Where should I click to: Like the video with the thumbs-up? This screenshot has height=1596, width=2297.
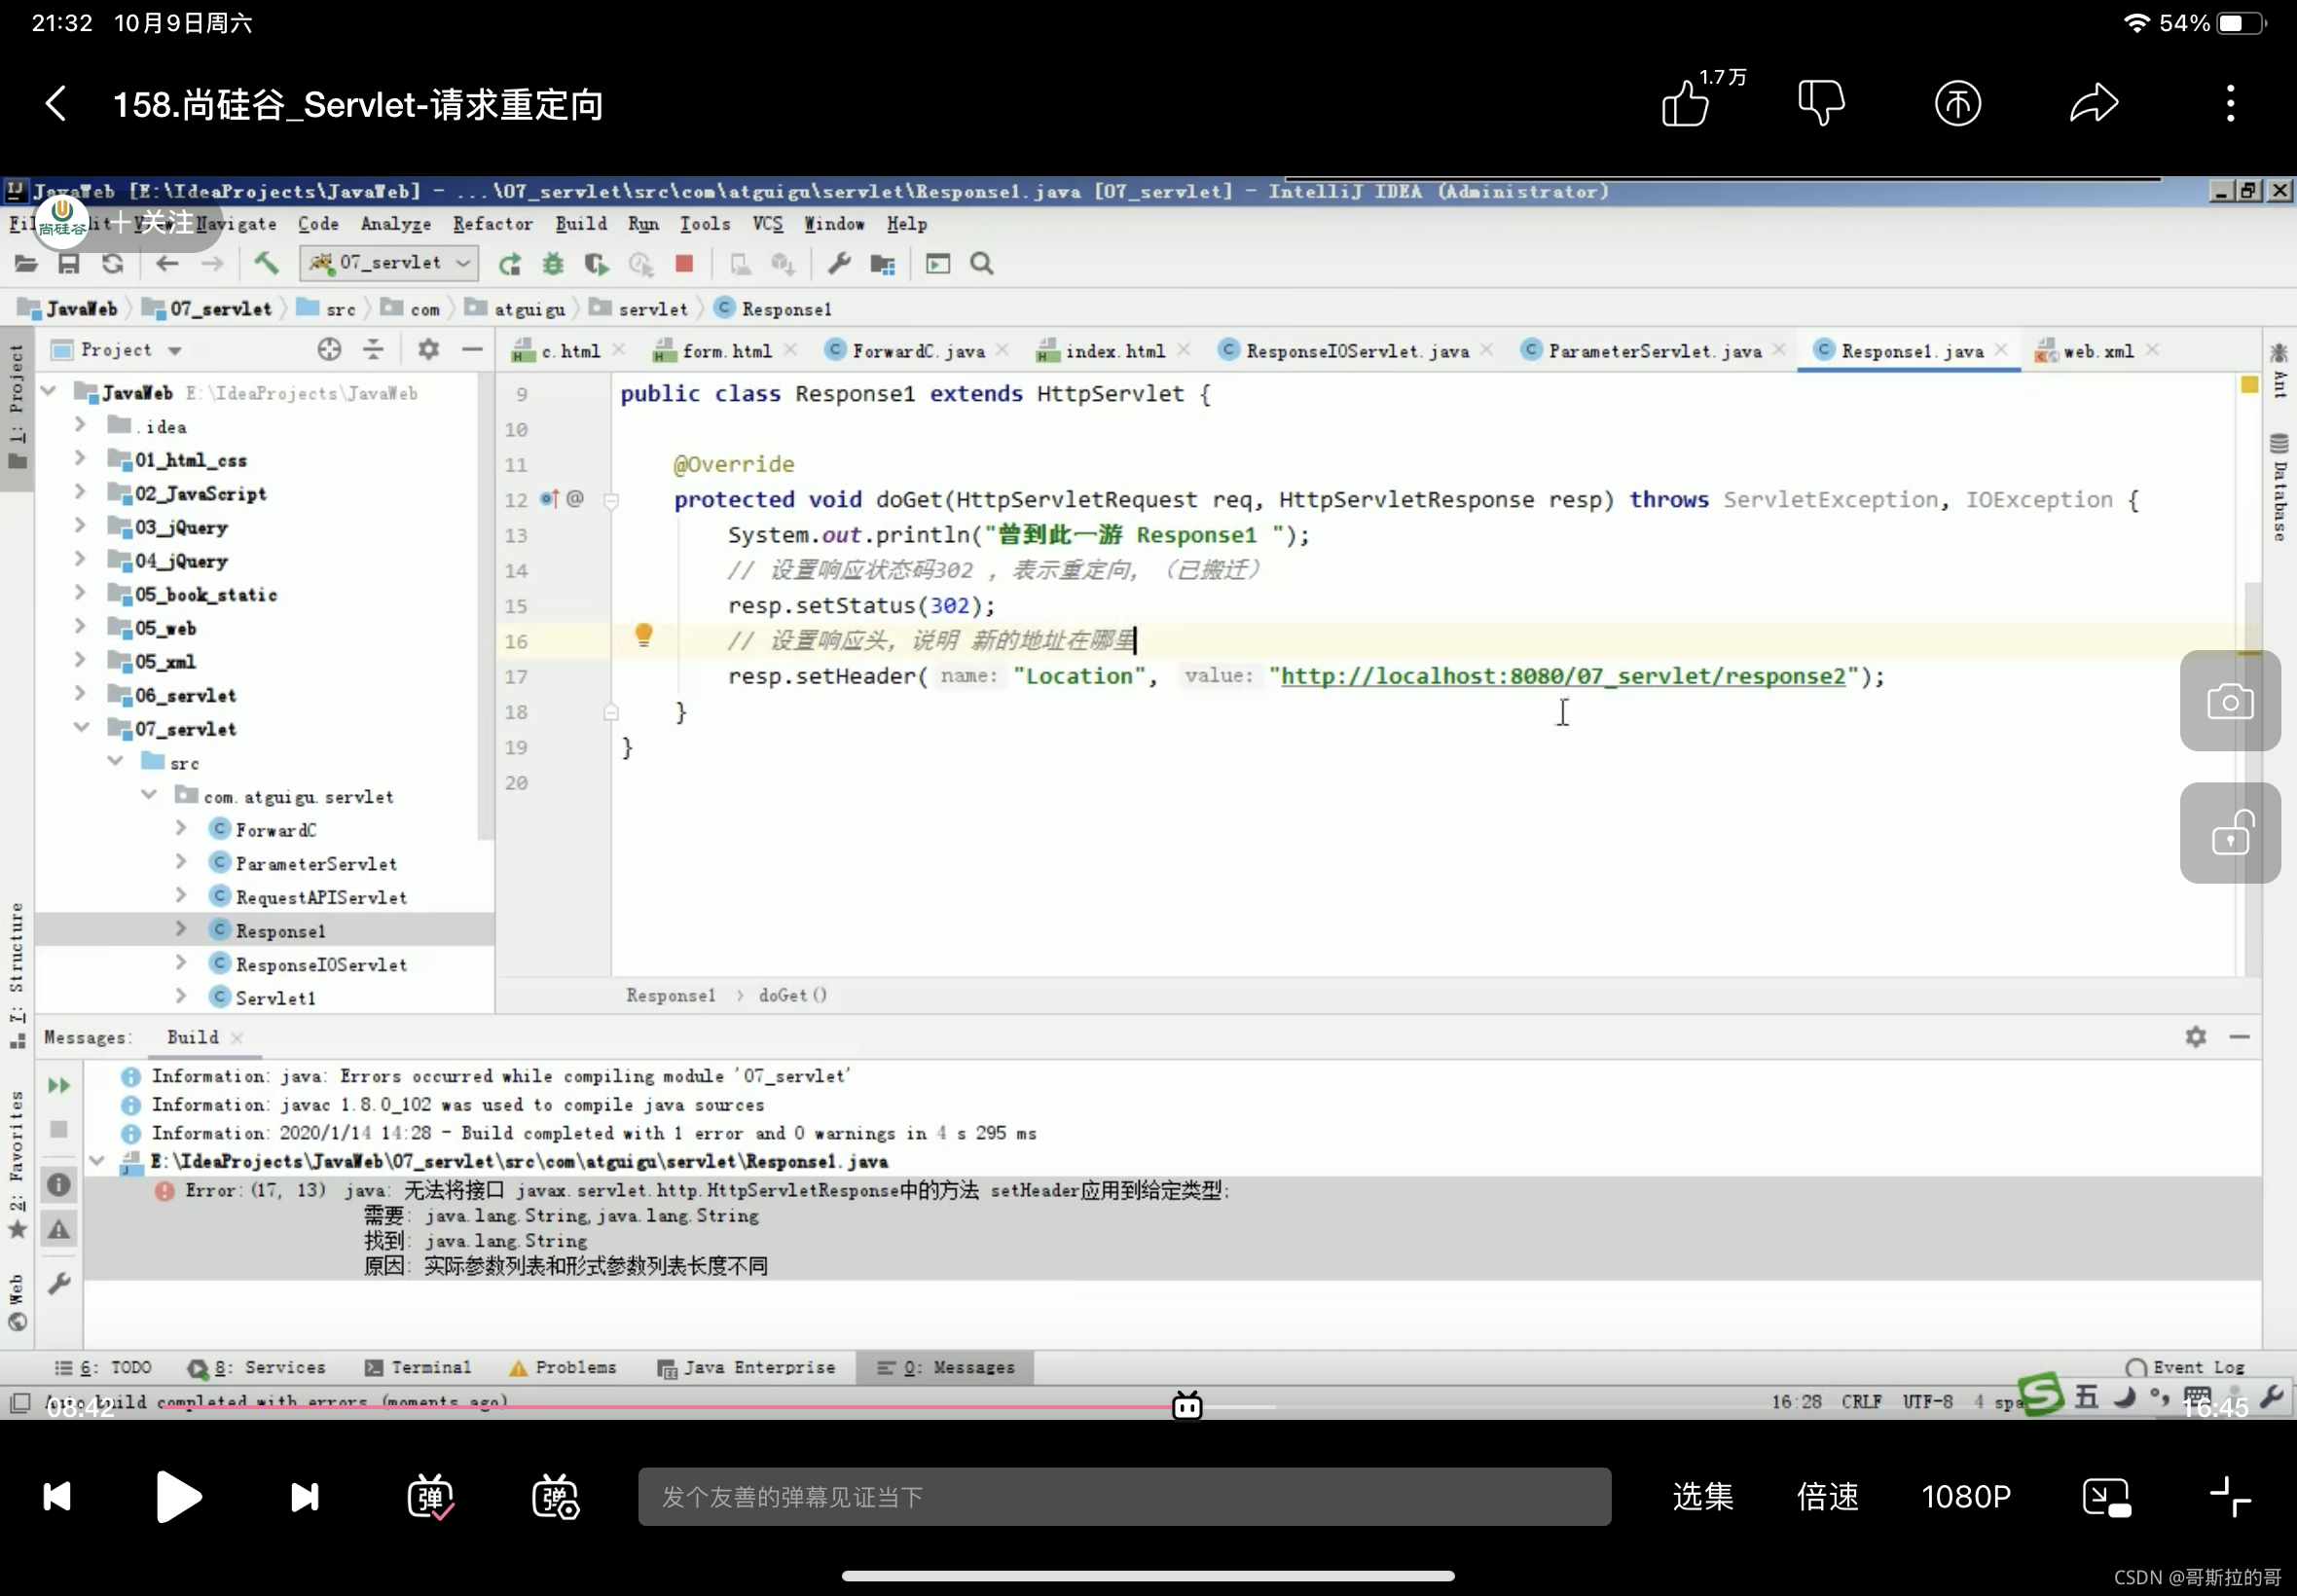tap(1686, 103)
